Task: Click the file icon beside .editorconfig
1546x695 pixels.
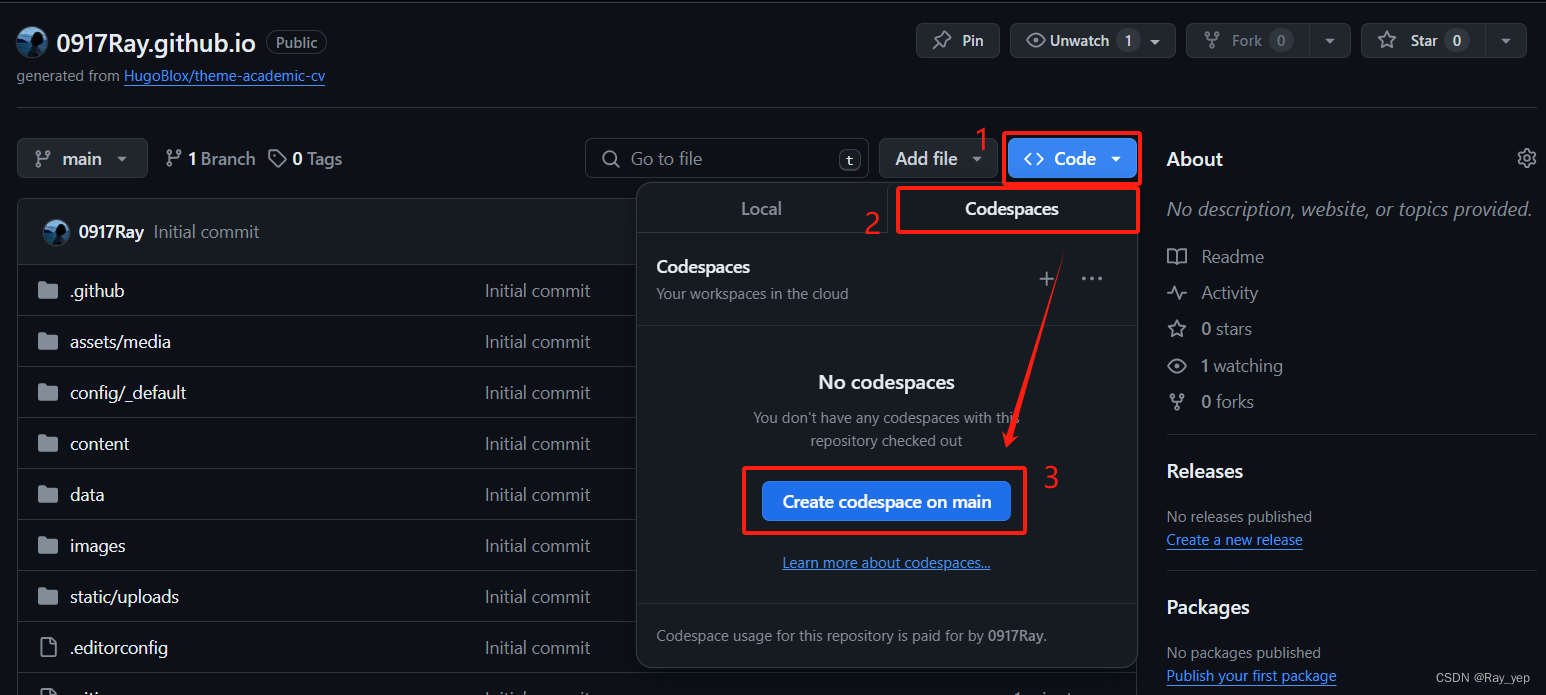Action: (48, 648)
